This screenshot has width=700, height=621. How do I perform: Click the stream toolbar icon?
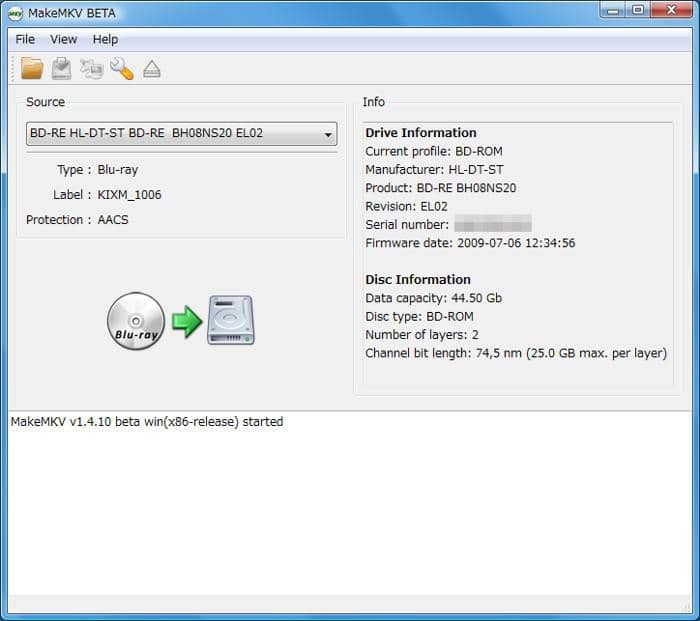(92, 69)
